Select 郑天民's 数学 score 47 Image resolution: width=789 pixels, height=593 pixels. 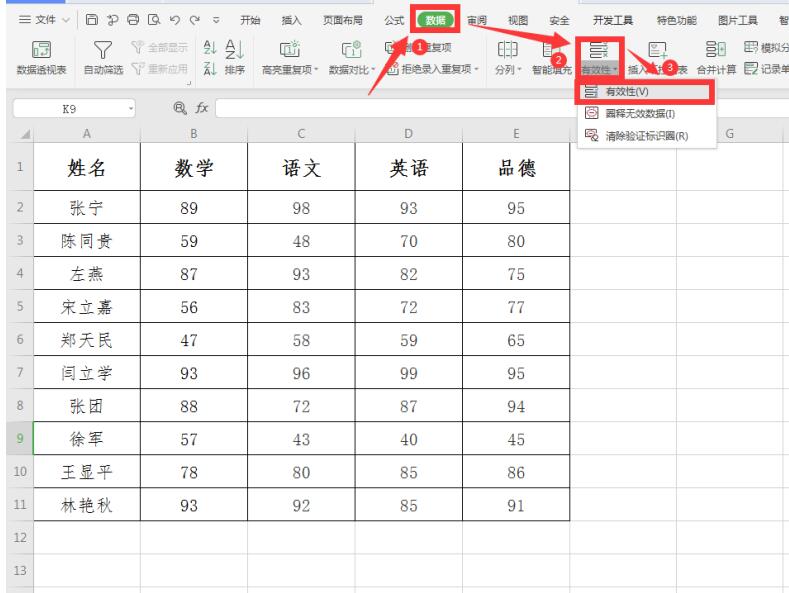click(x=194, y=340)
